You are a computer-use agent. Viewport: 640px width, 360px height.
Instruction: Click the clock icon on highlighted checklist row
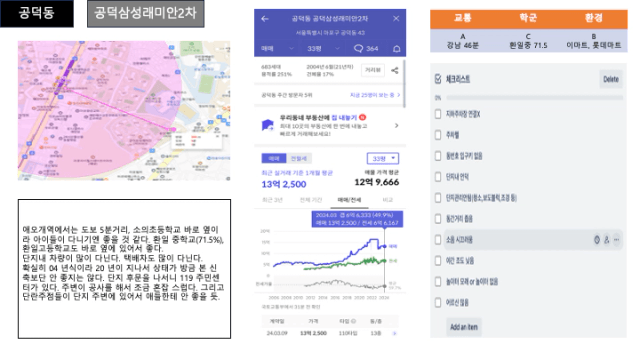pos(597,240)
